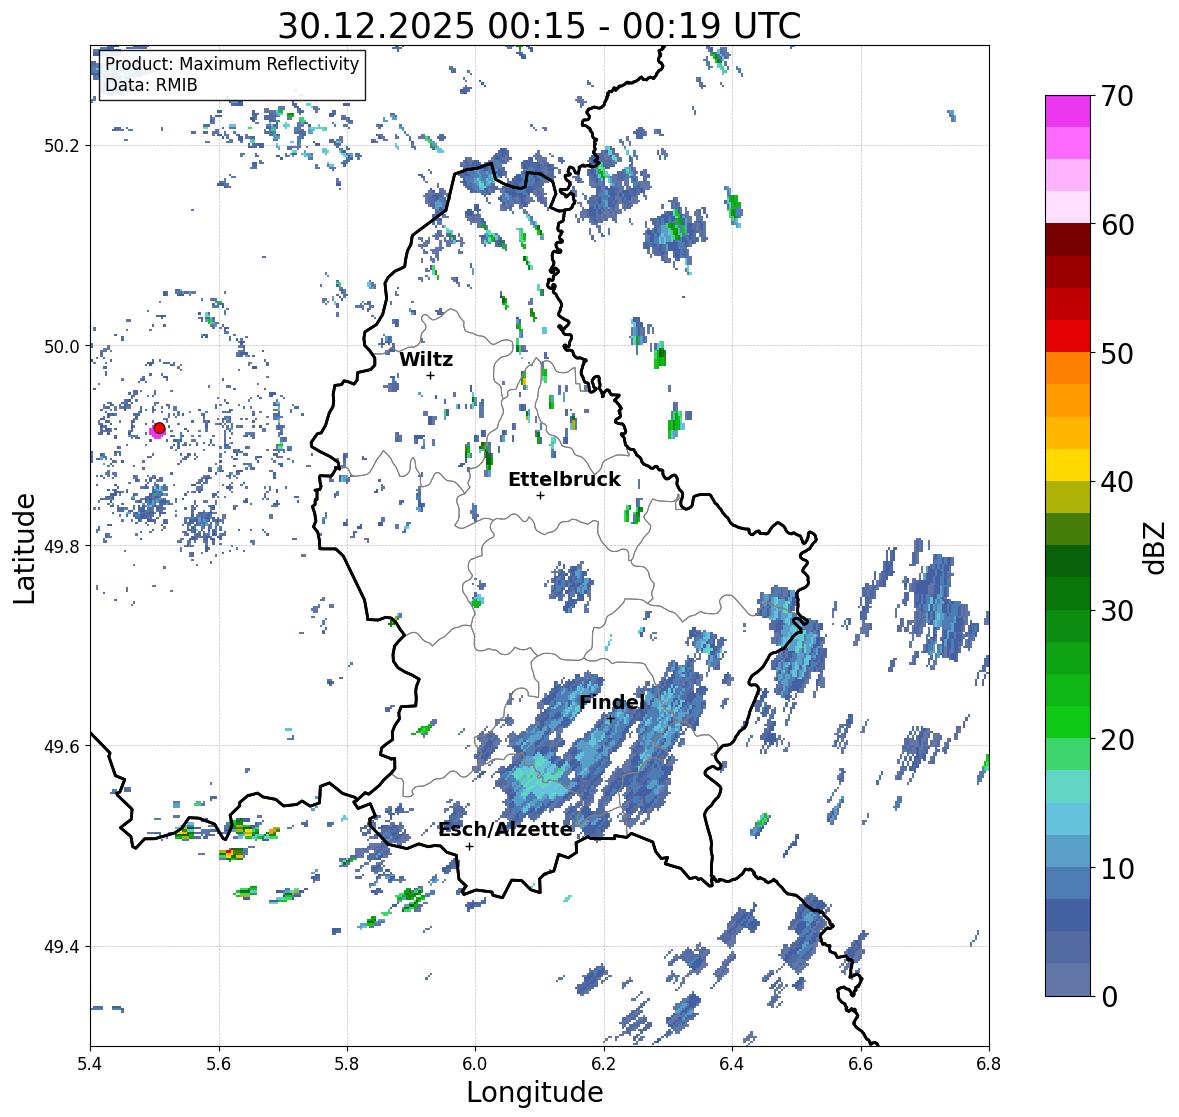The height and width of the screenshot is (1117, 1179).
Task: Click the yellow 40 dBZ colorbar segment
Action: tap(1067, 465)
